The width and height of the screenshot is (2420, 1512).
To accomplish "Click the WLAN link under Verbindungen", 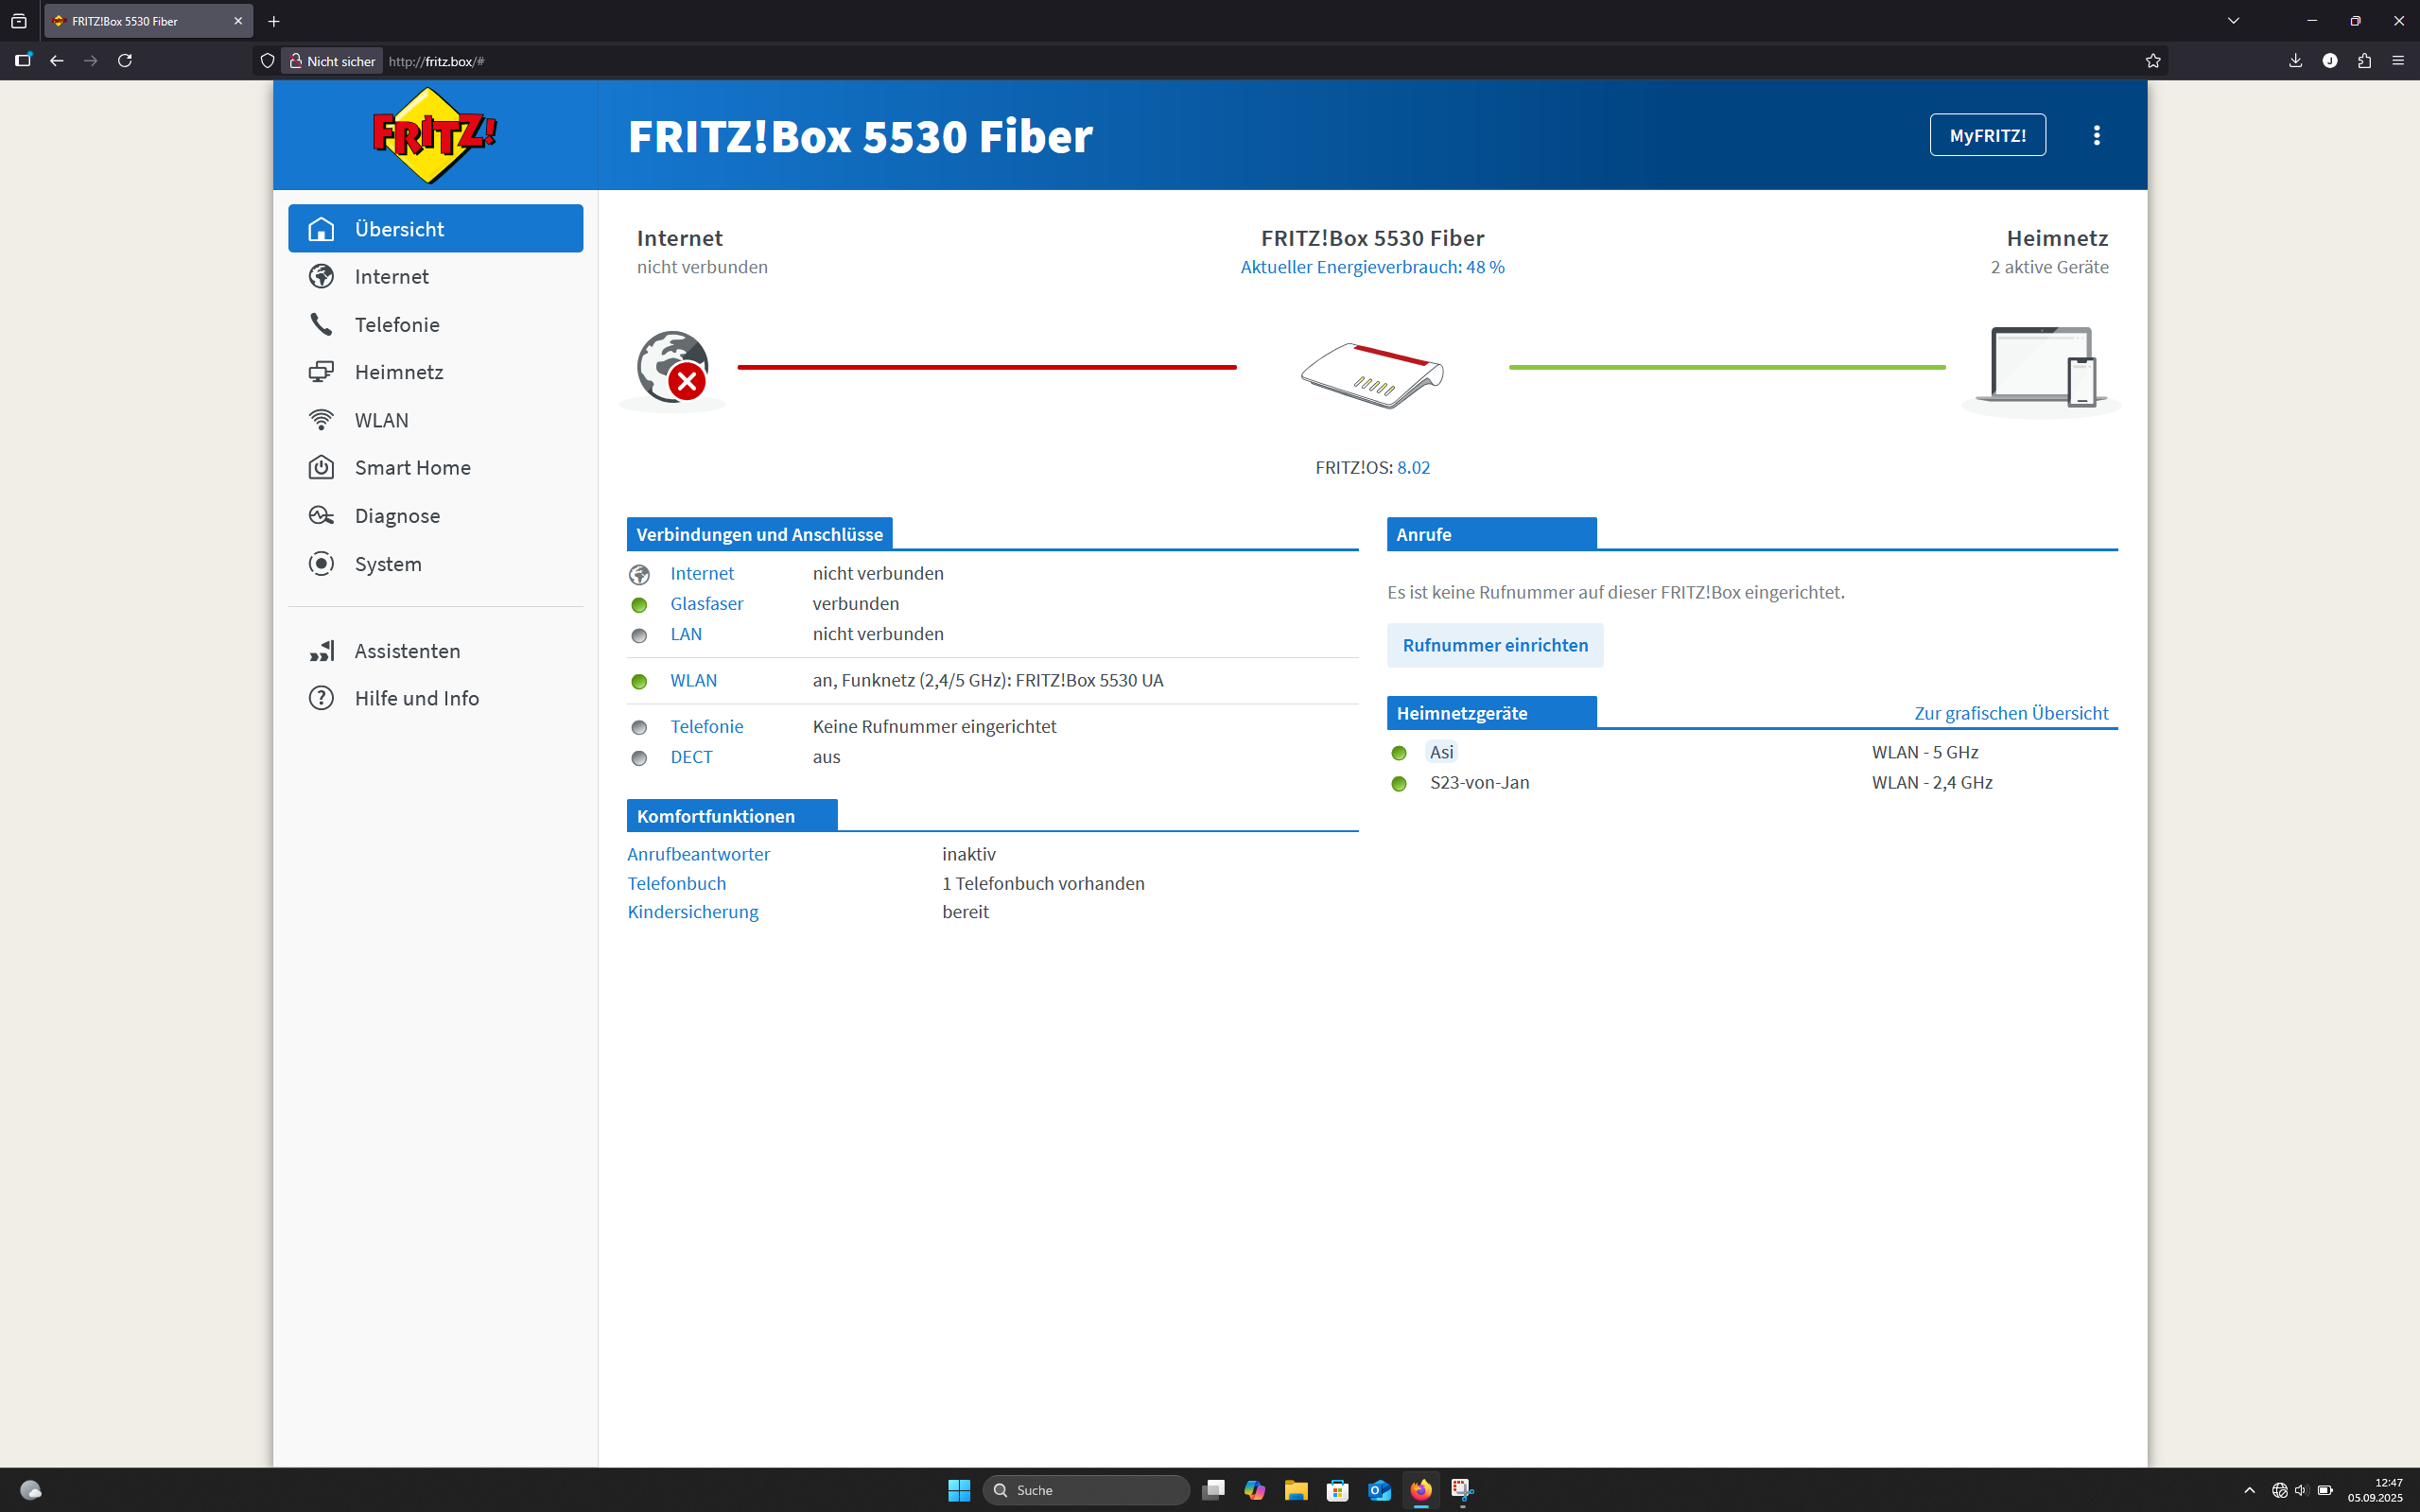I will click(x=693, y=680).
